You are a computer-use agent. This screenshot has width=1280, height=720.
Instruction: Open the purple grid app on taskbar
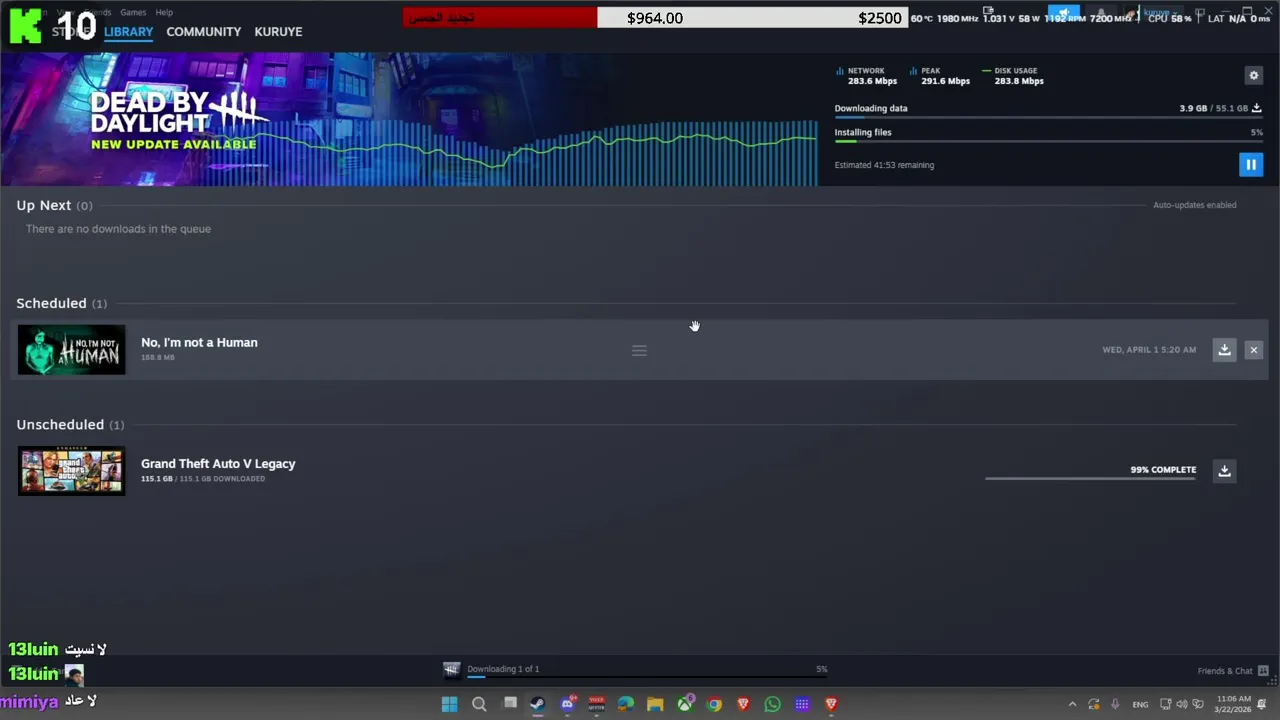coord(802,704)
